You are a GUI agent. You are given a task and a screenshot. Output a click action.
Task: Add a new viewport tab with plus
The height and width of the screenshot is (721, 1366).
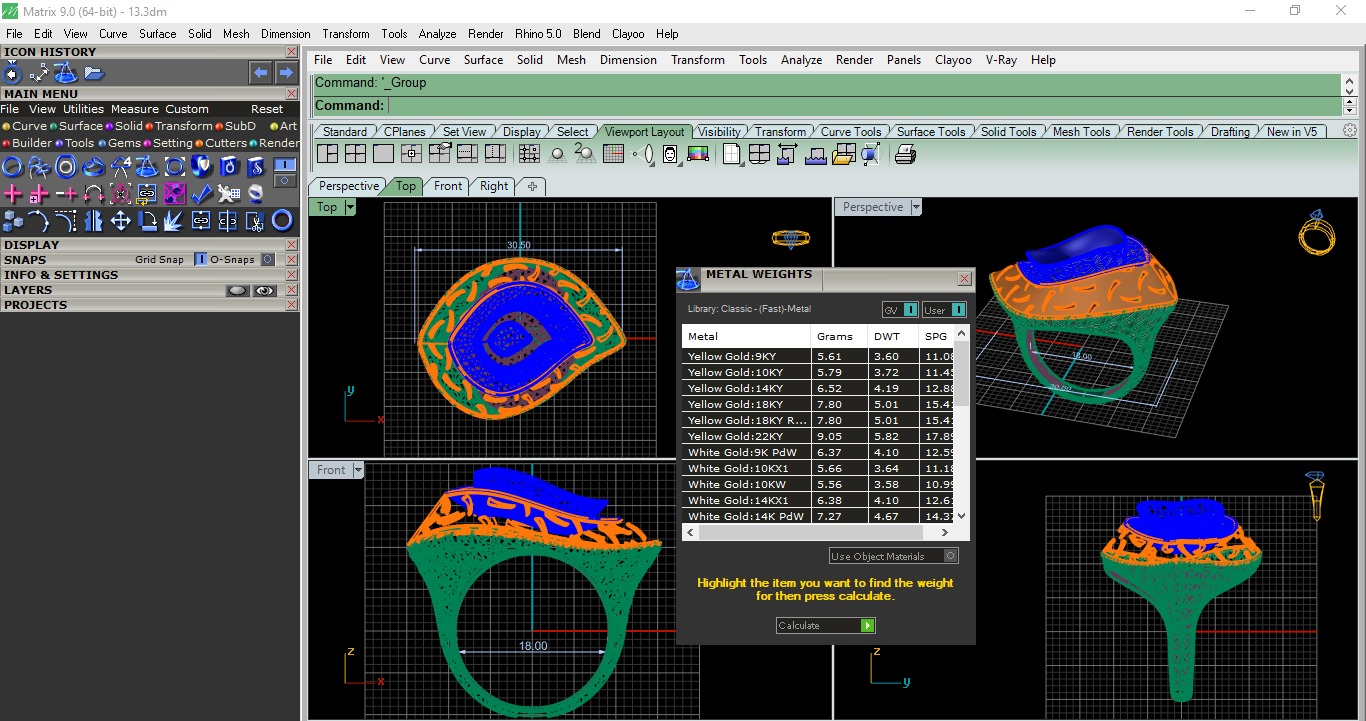click(x=532, y=186)
